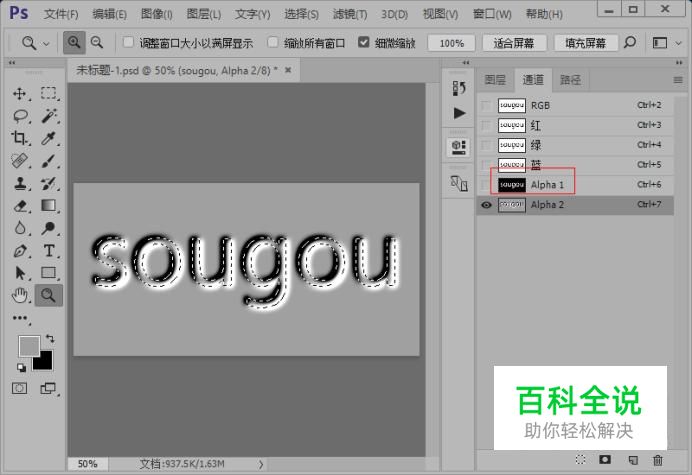Uncheck the scrubby zoom checkbox

tap(364, 42)
